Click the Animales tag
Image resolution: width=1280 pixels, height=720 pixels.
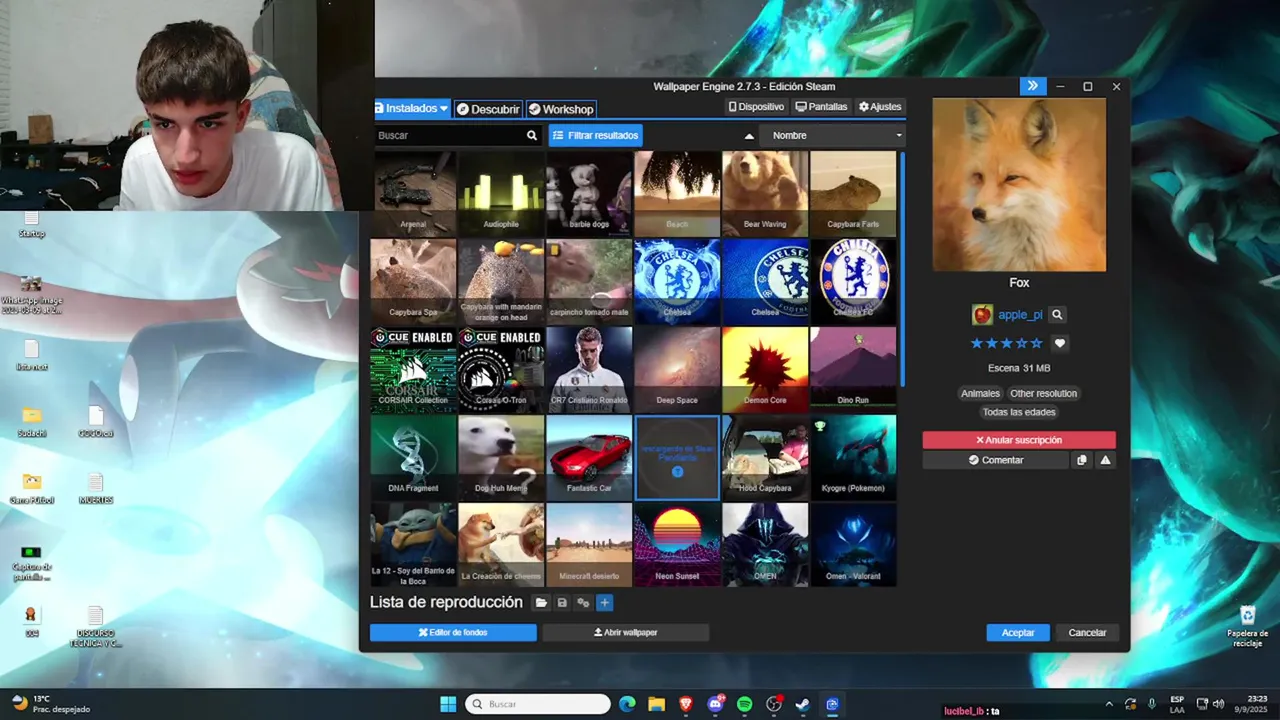[x=981, y=393]
